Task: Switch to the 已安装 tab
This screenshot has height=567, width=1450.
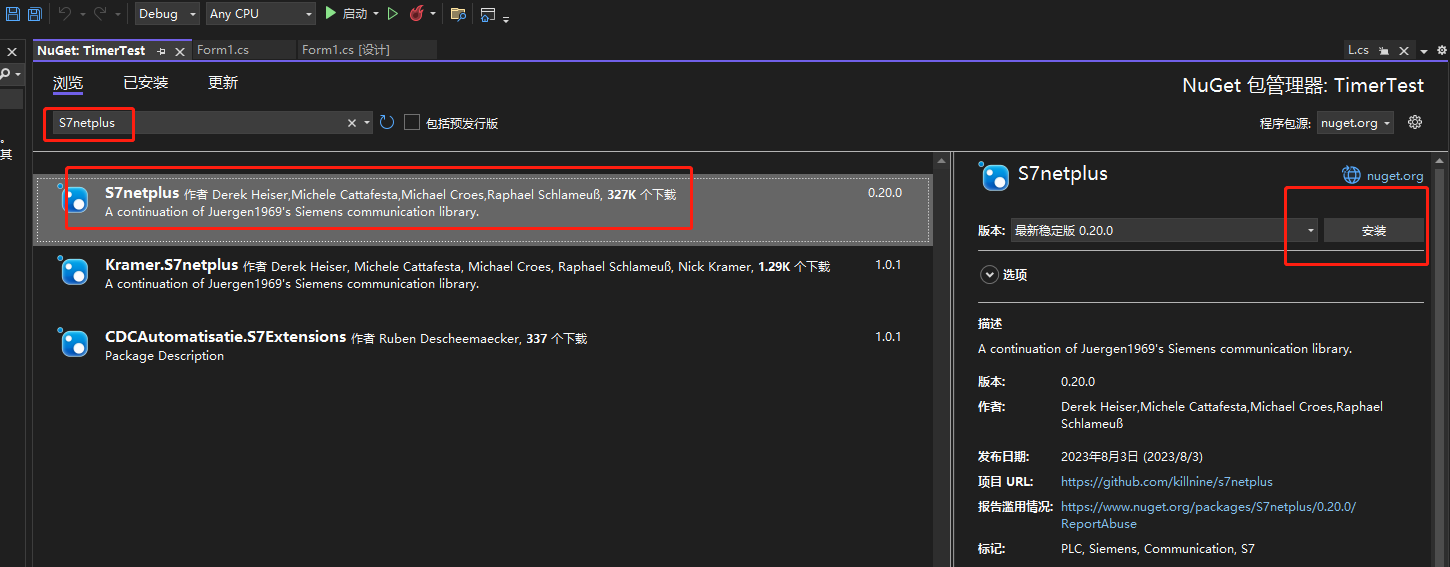Action: tap(146, 83)
